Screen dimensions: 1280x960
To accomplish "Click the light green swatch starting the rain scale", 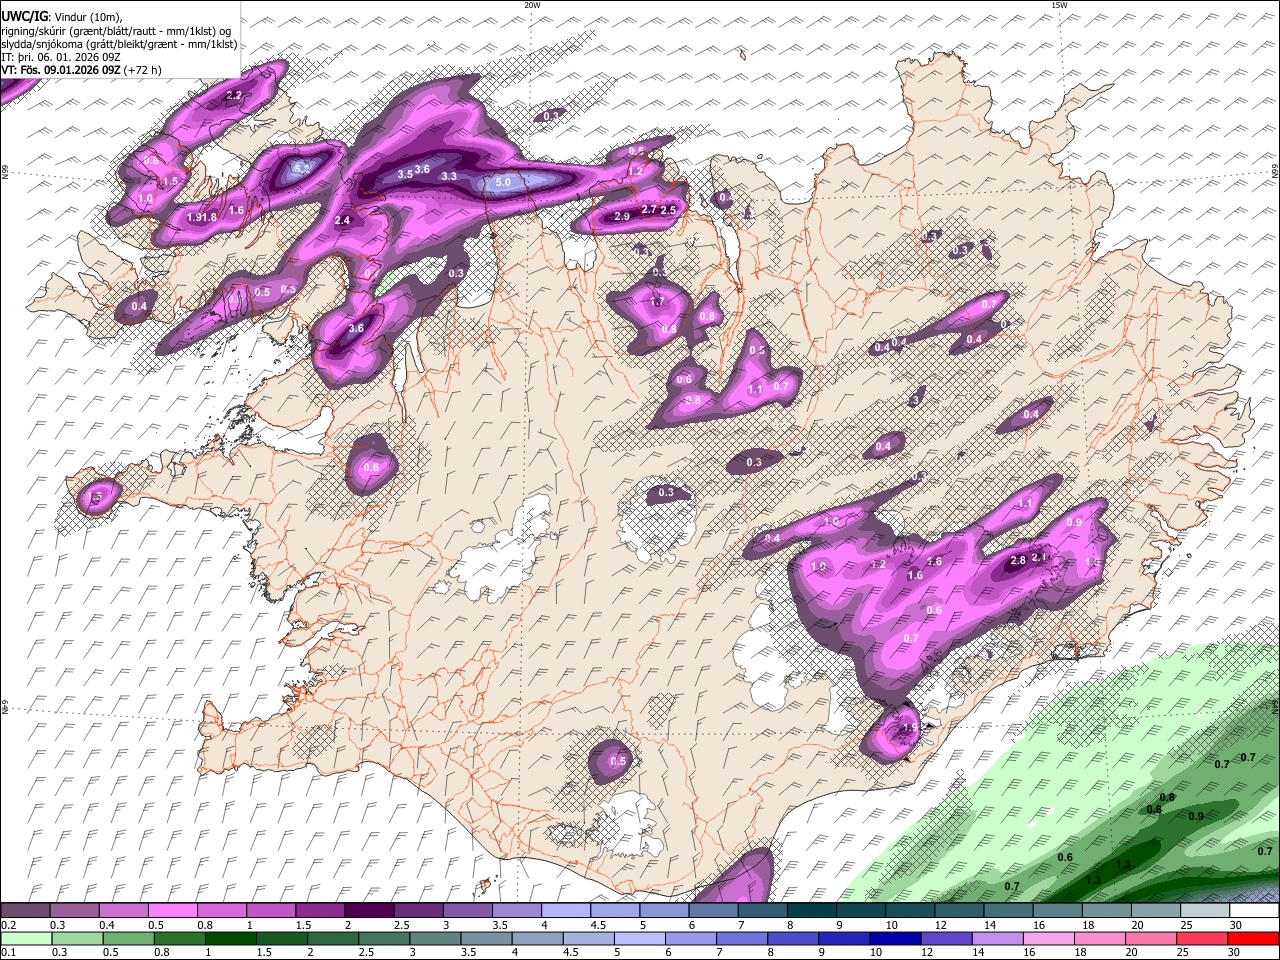I will click(25, 938).
